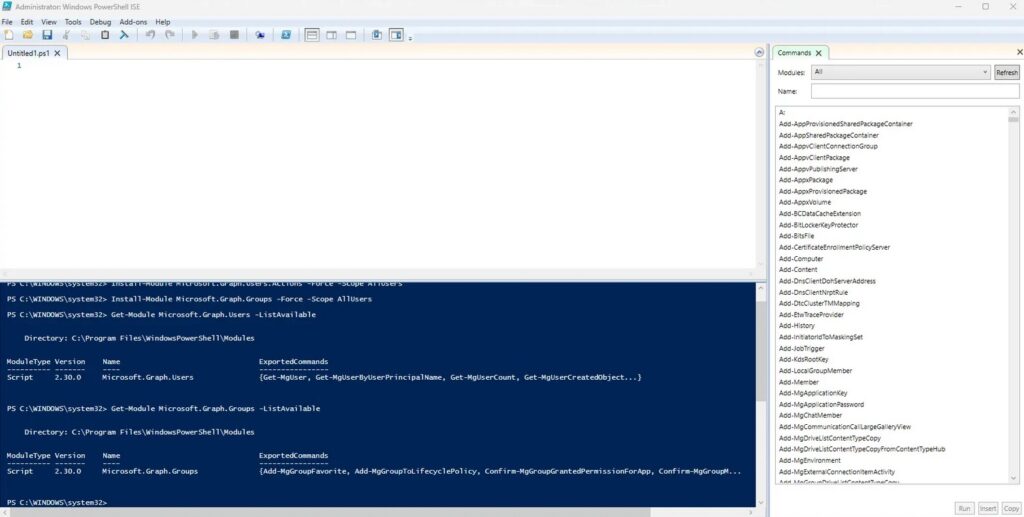Click the New Remote PowerShell Tab icon
The image size is (1024, 517).
pos(260,35)
